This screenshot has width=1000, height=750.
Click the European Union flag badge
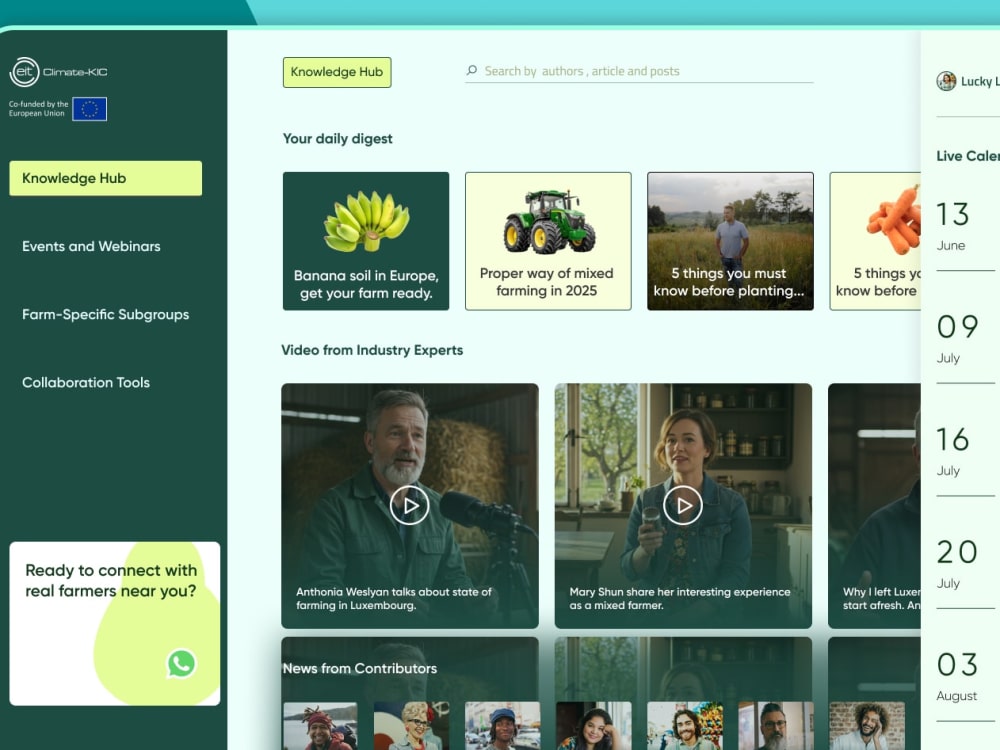pyautogui.click(x=89, y=109)
